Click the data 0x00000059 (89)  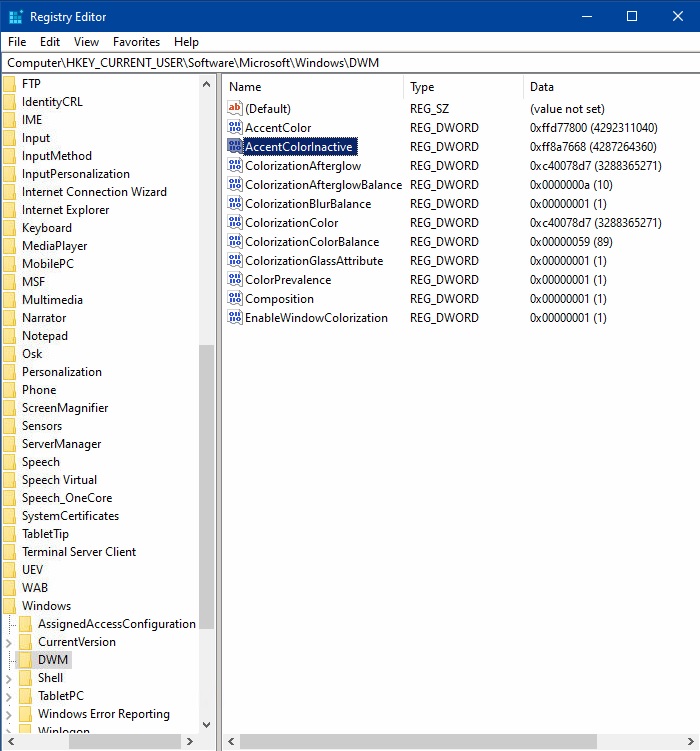pos(571,242)
